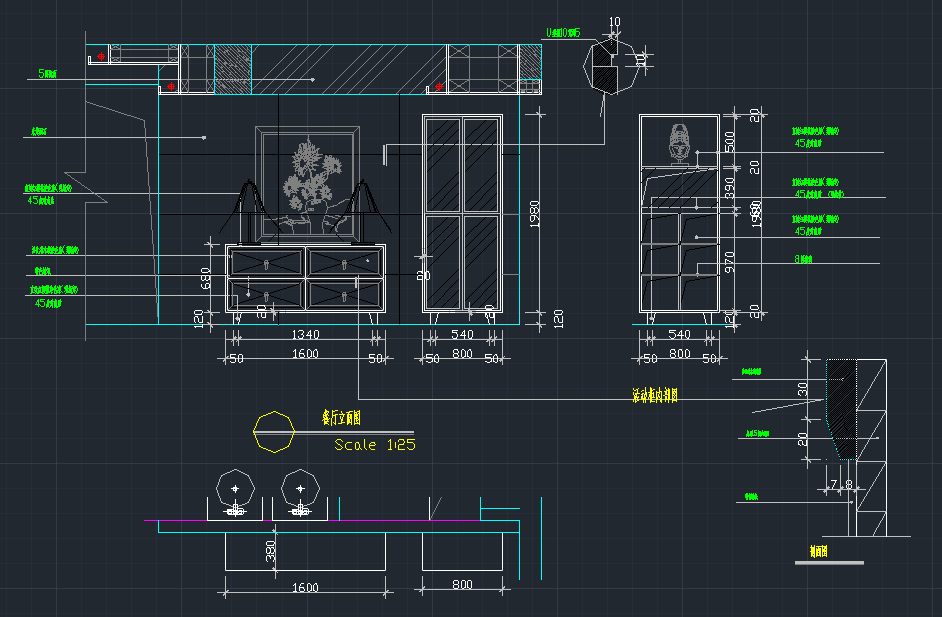
Task: Click the hatched section profile at bottom right
Action: [x=844, y=410]
